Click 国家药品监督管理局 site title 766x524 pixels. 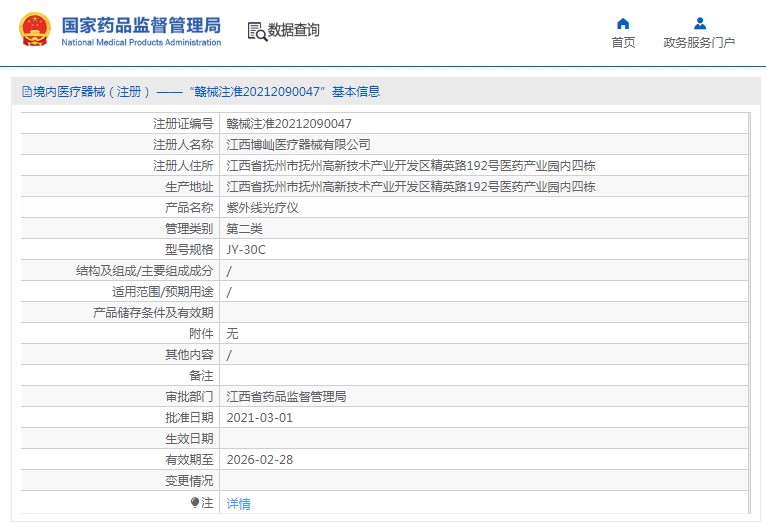coord(141,25)
